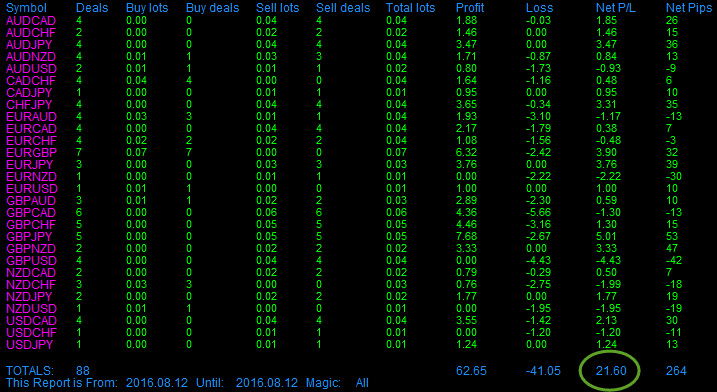Screen dimensions: 717x392
Task: Select the EURAUD symbol
Action: (32, 117)
